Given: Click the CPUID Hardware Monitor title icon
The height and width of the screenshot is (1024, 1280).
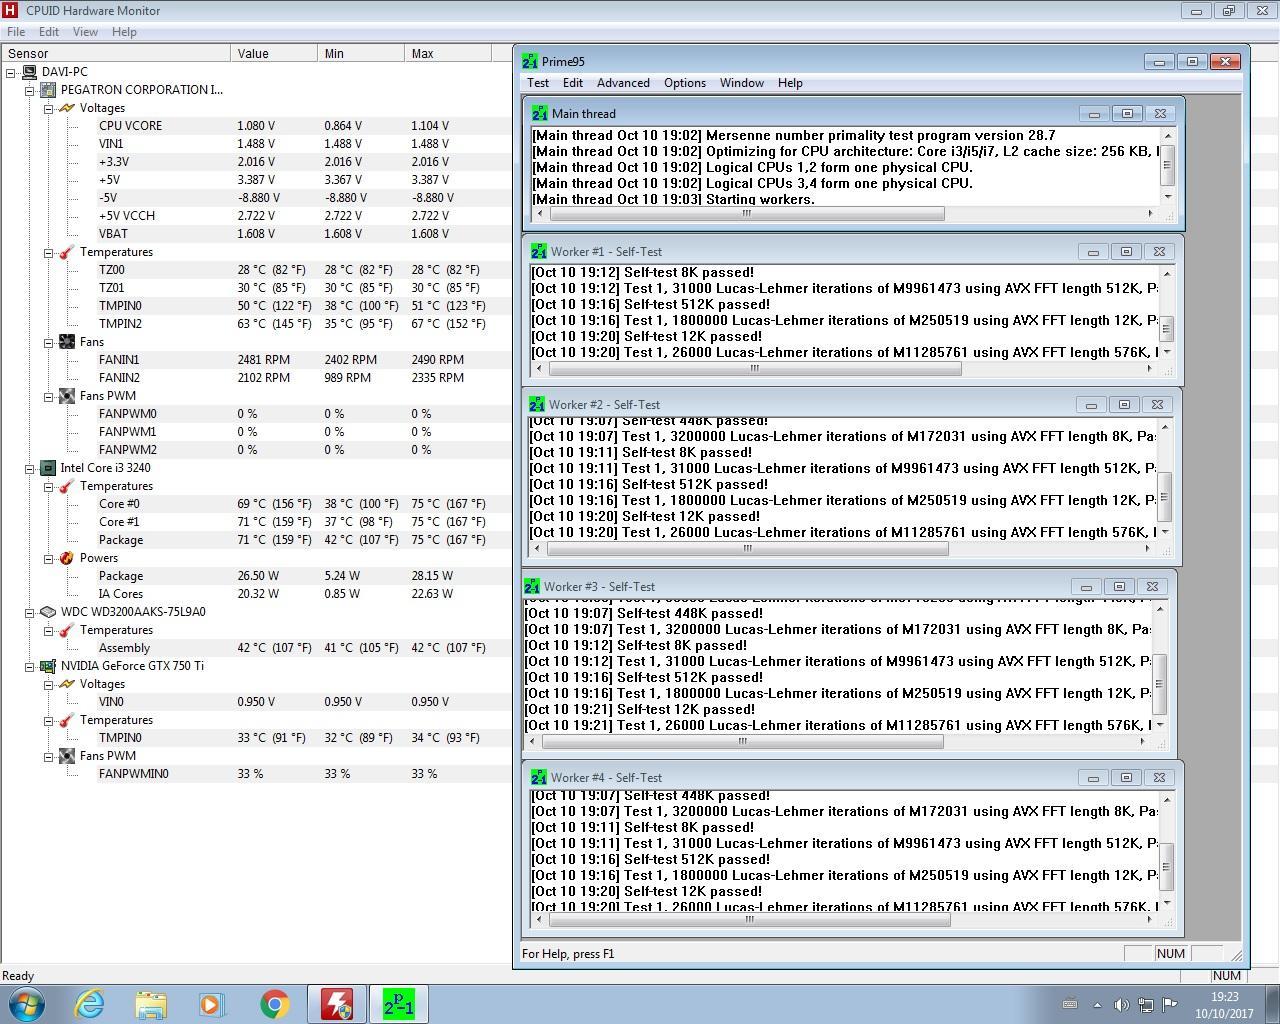Looking at the screenshot, I should point(11,11).
